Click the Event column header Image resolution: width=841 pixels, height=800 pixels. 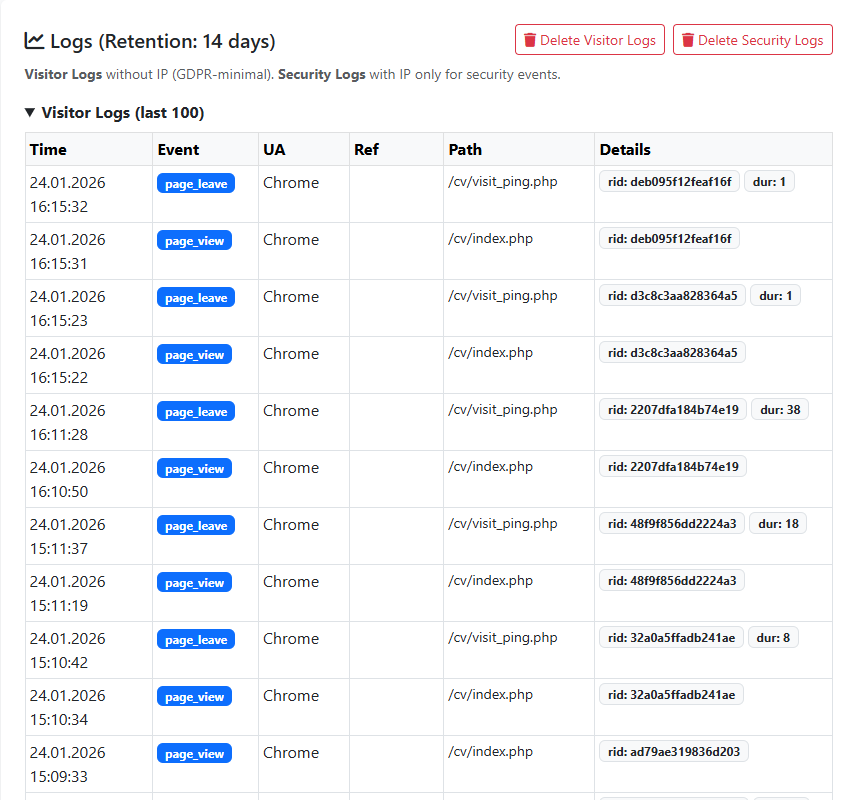click(178, 150)
